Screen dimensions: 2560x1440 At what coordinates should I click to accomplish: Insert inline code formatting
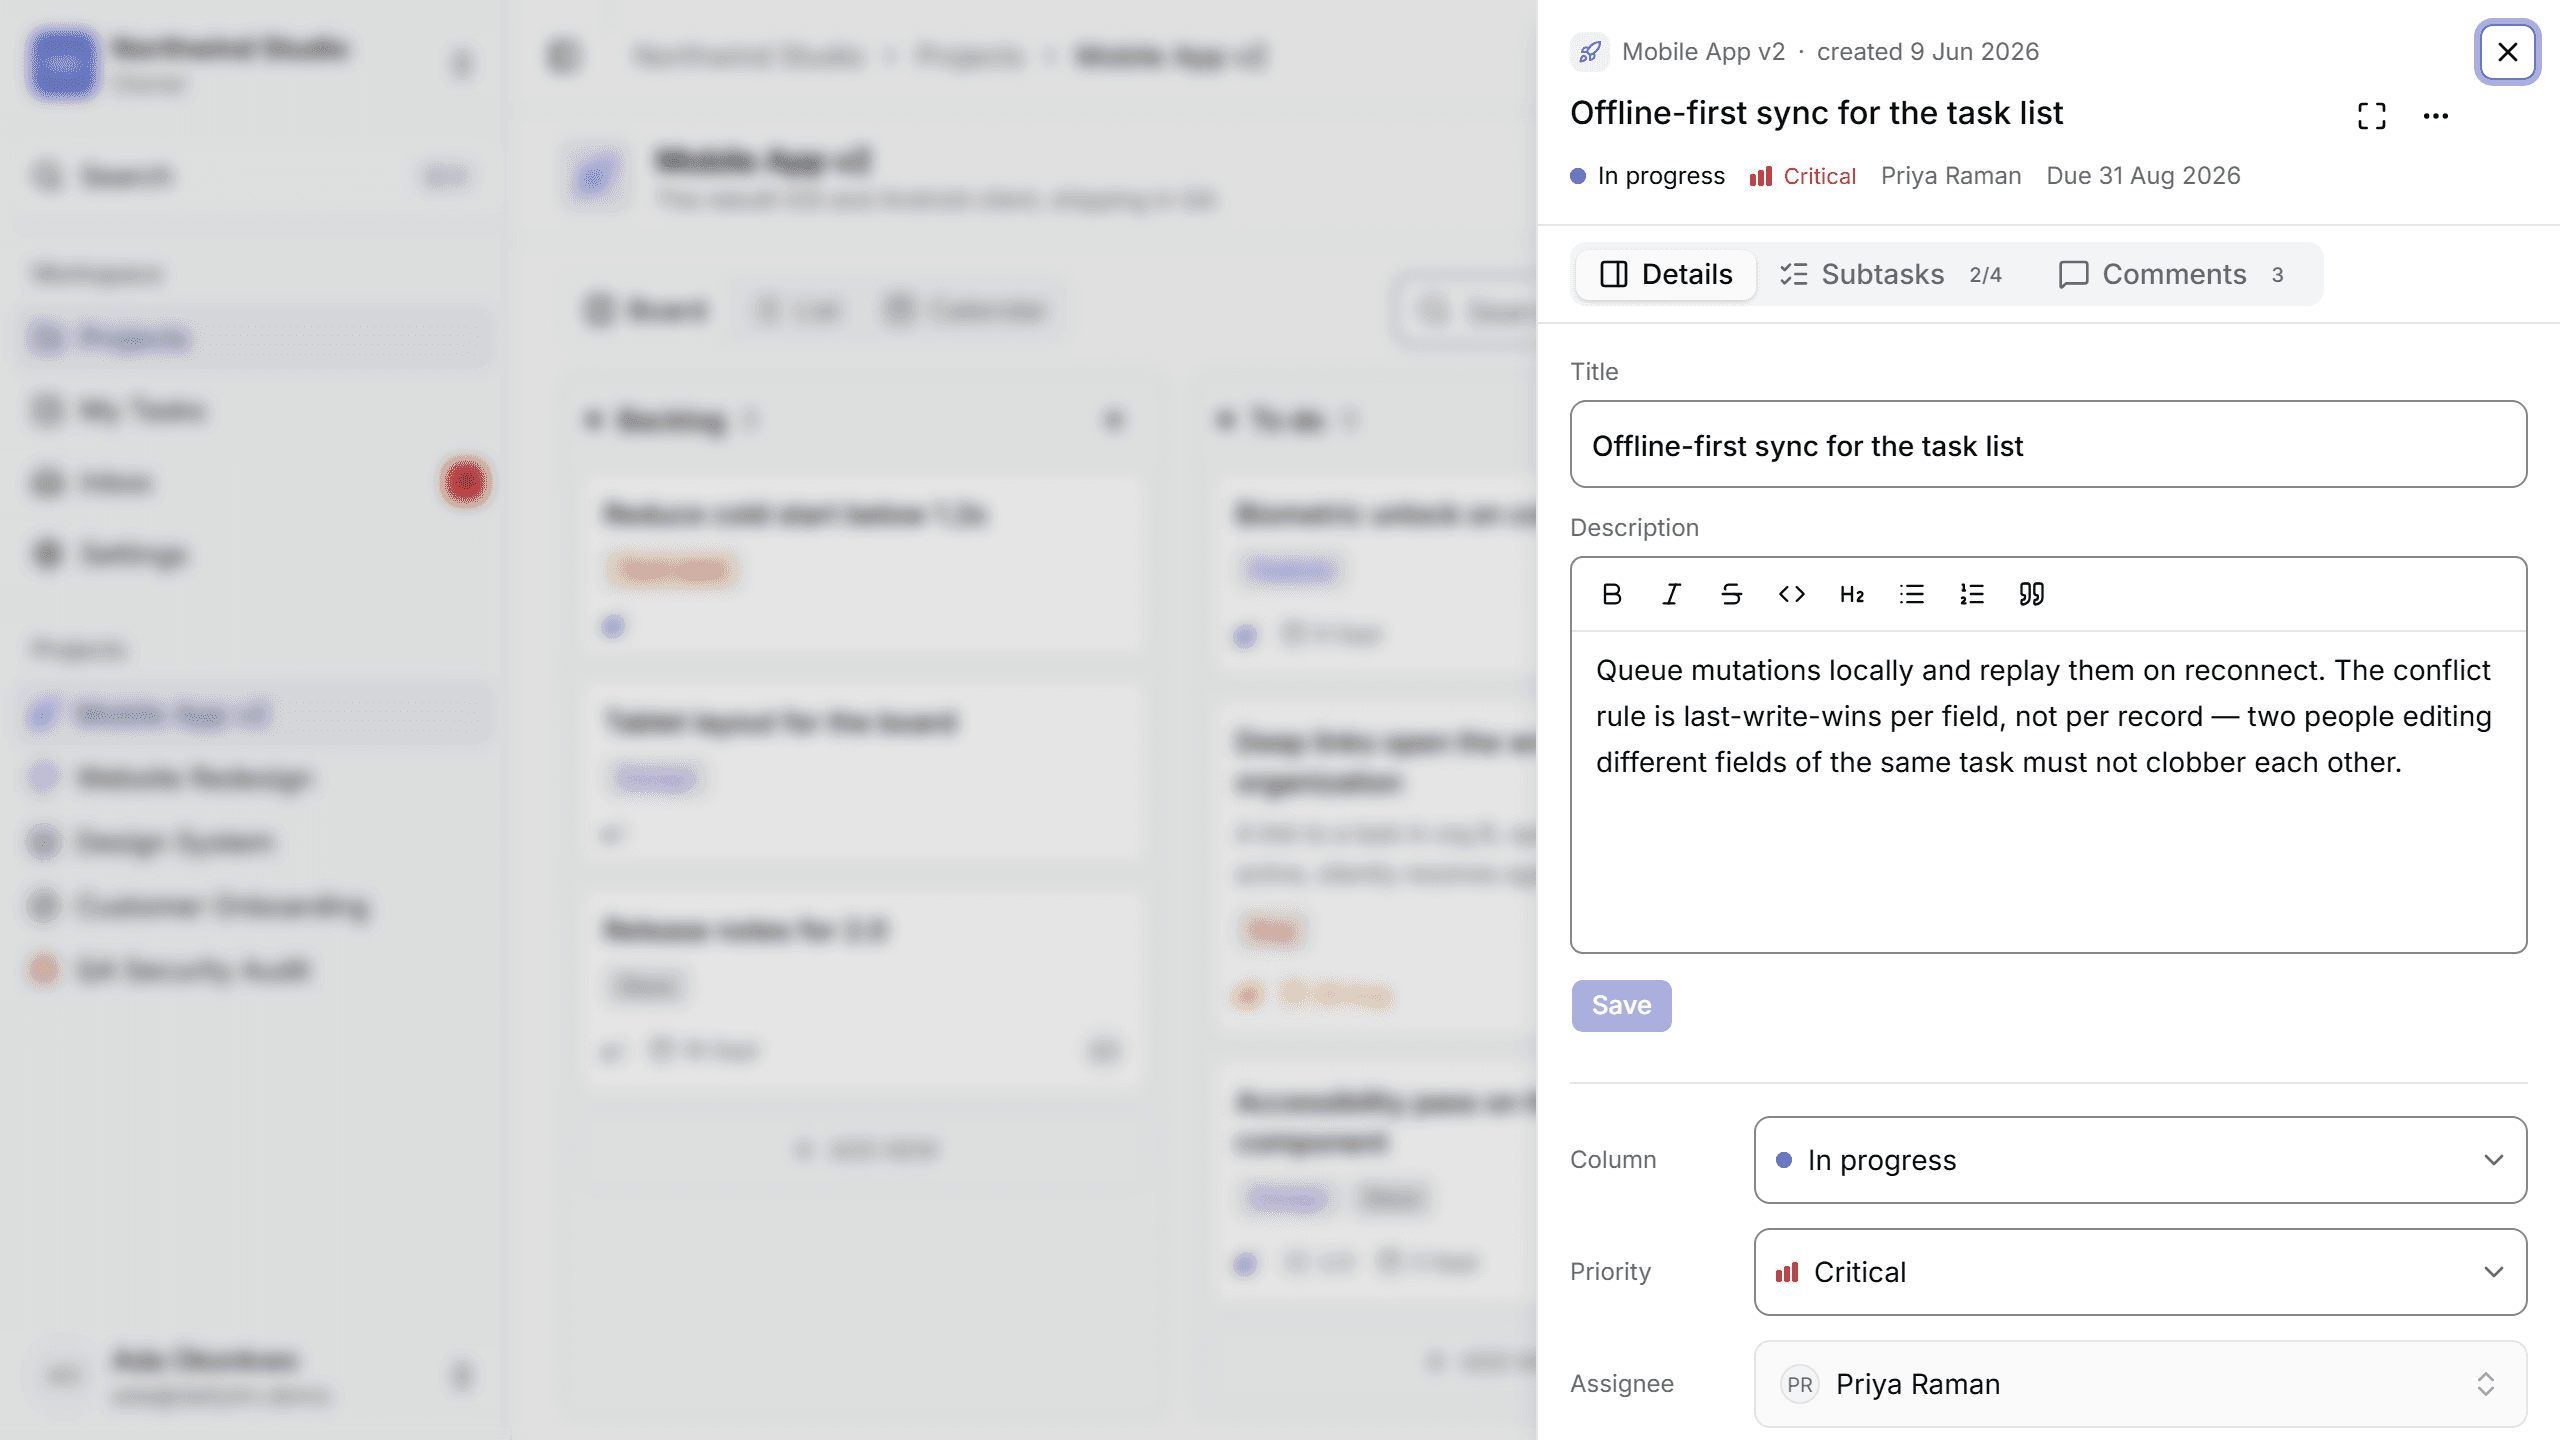click(1791, 594)
